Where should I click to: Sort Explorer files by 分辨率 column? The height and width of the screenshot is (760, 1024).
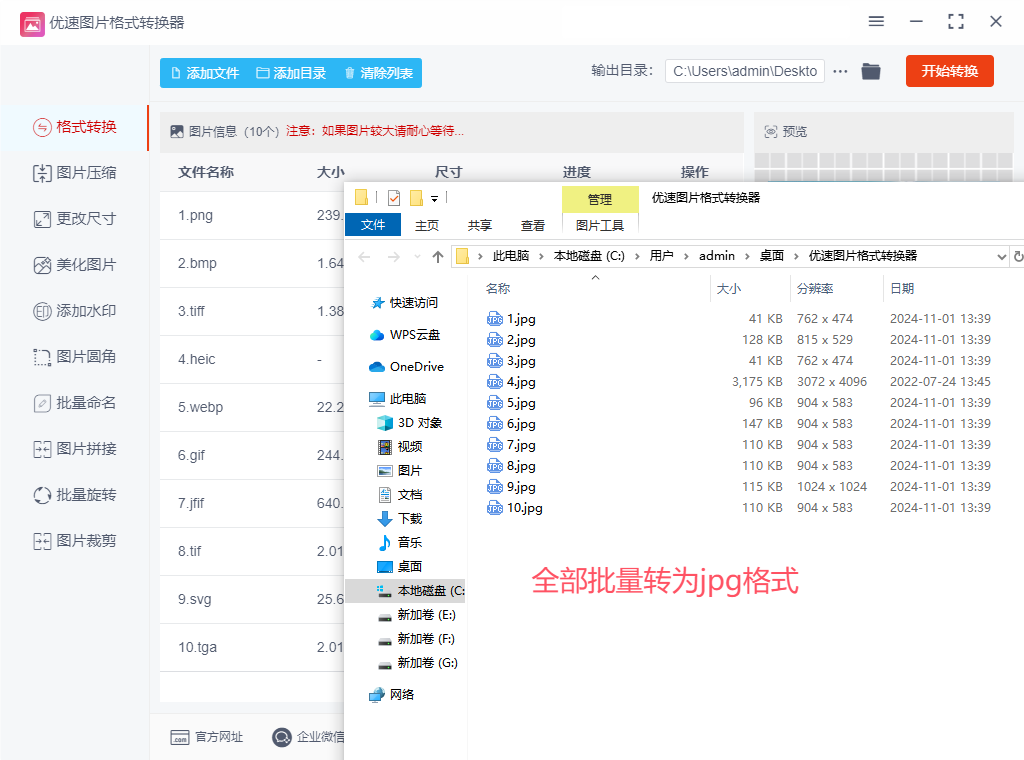815,289
